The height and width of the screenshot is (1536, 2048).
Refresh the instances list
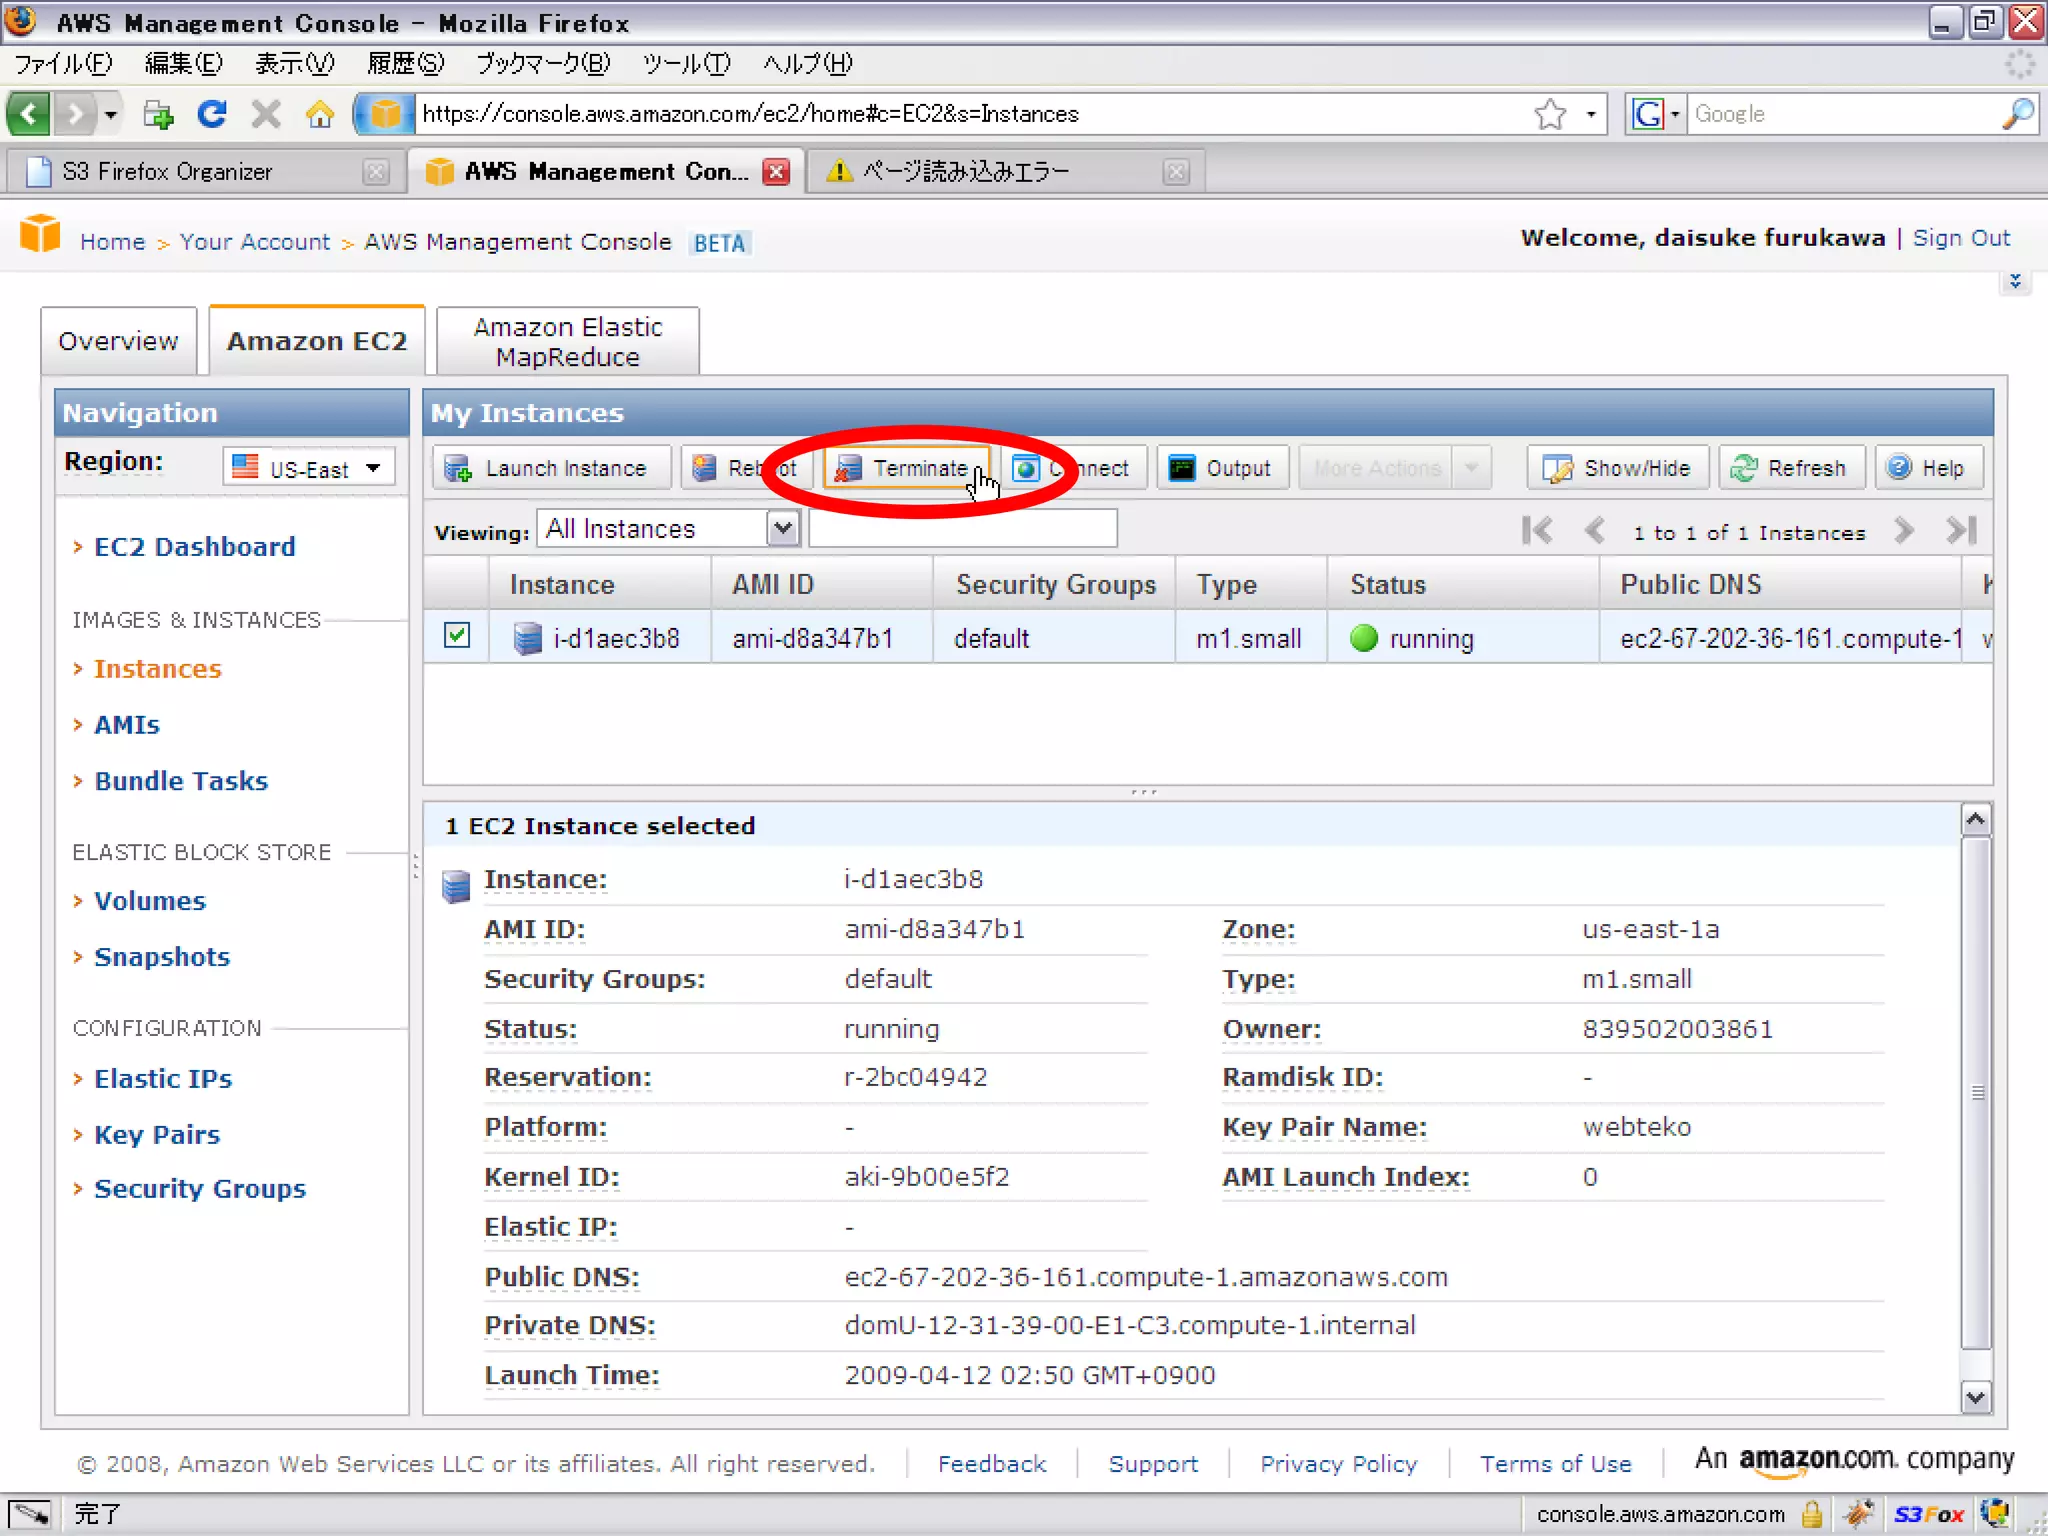tap(1791, 468)
